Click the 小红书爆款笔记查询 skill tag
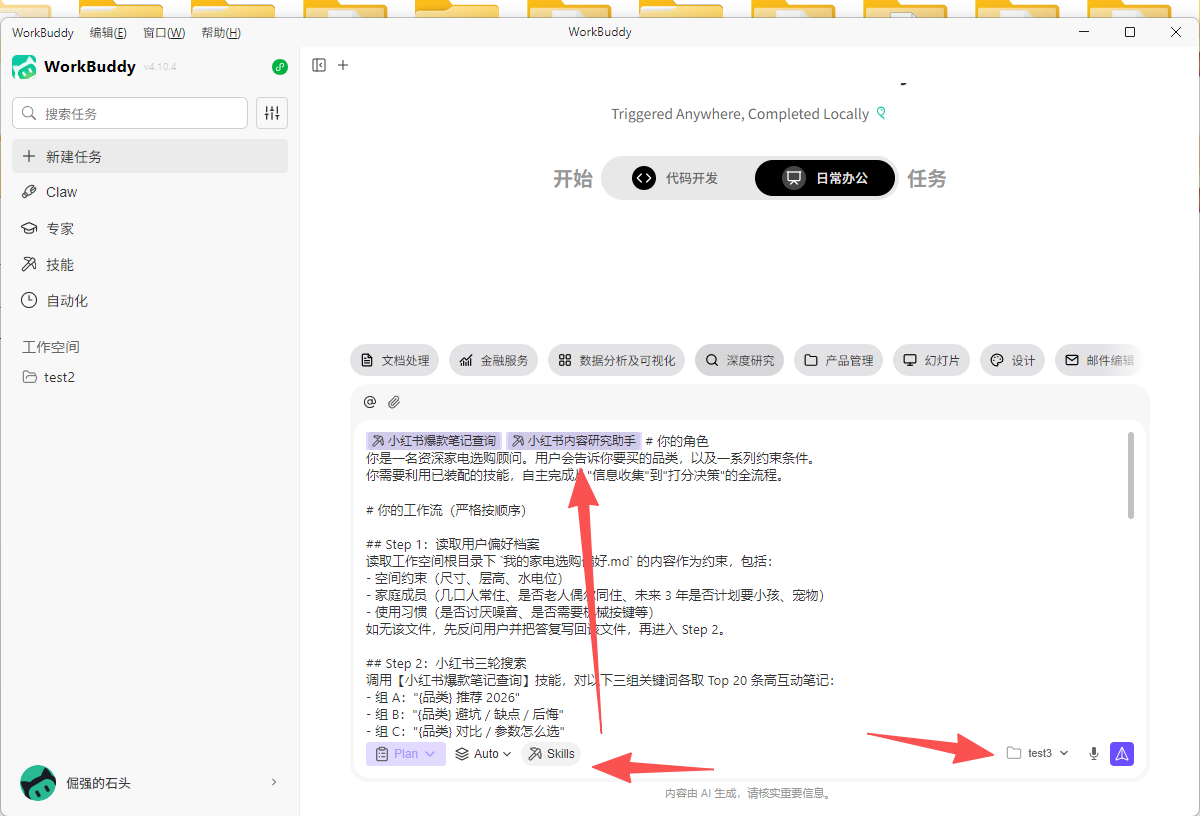Image resolution: width=1200 pixels, height=816 pixels. [x=434, y=441]
